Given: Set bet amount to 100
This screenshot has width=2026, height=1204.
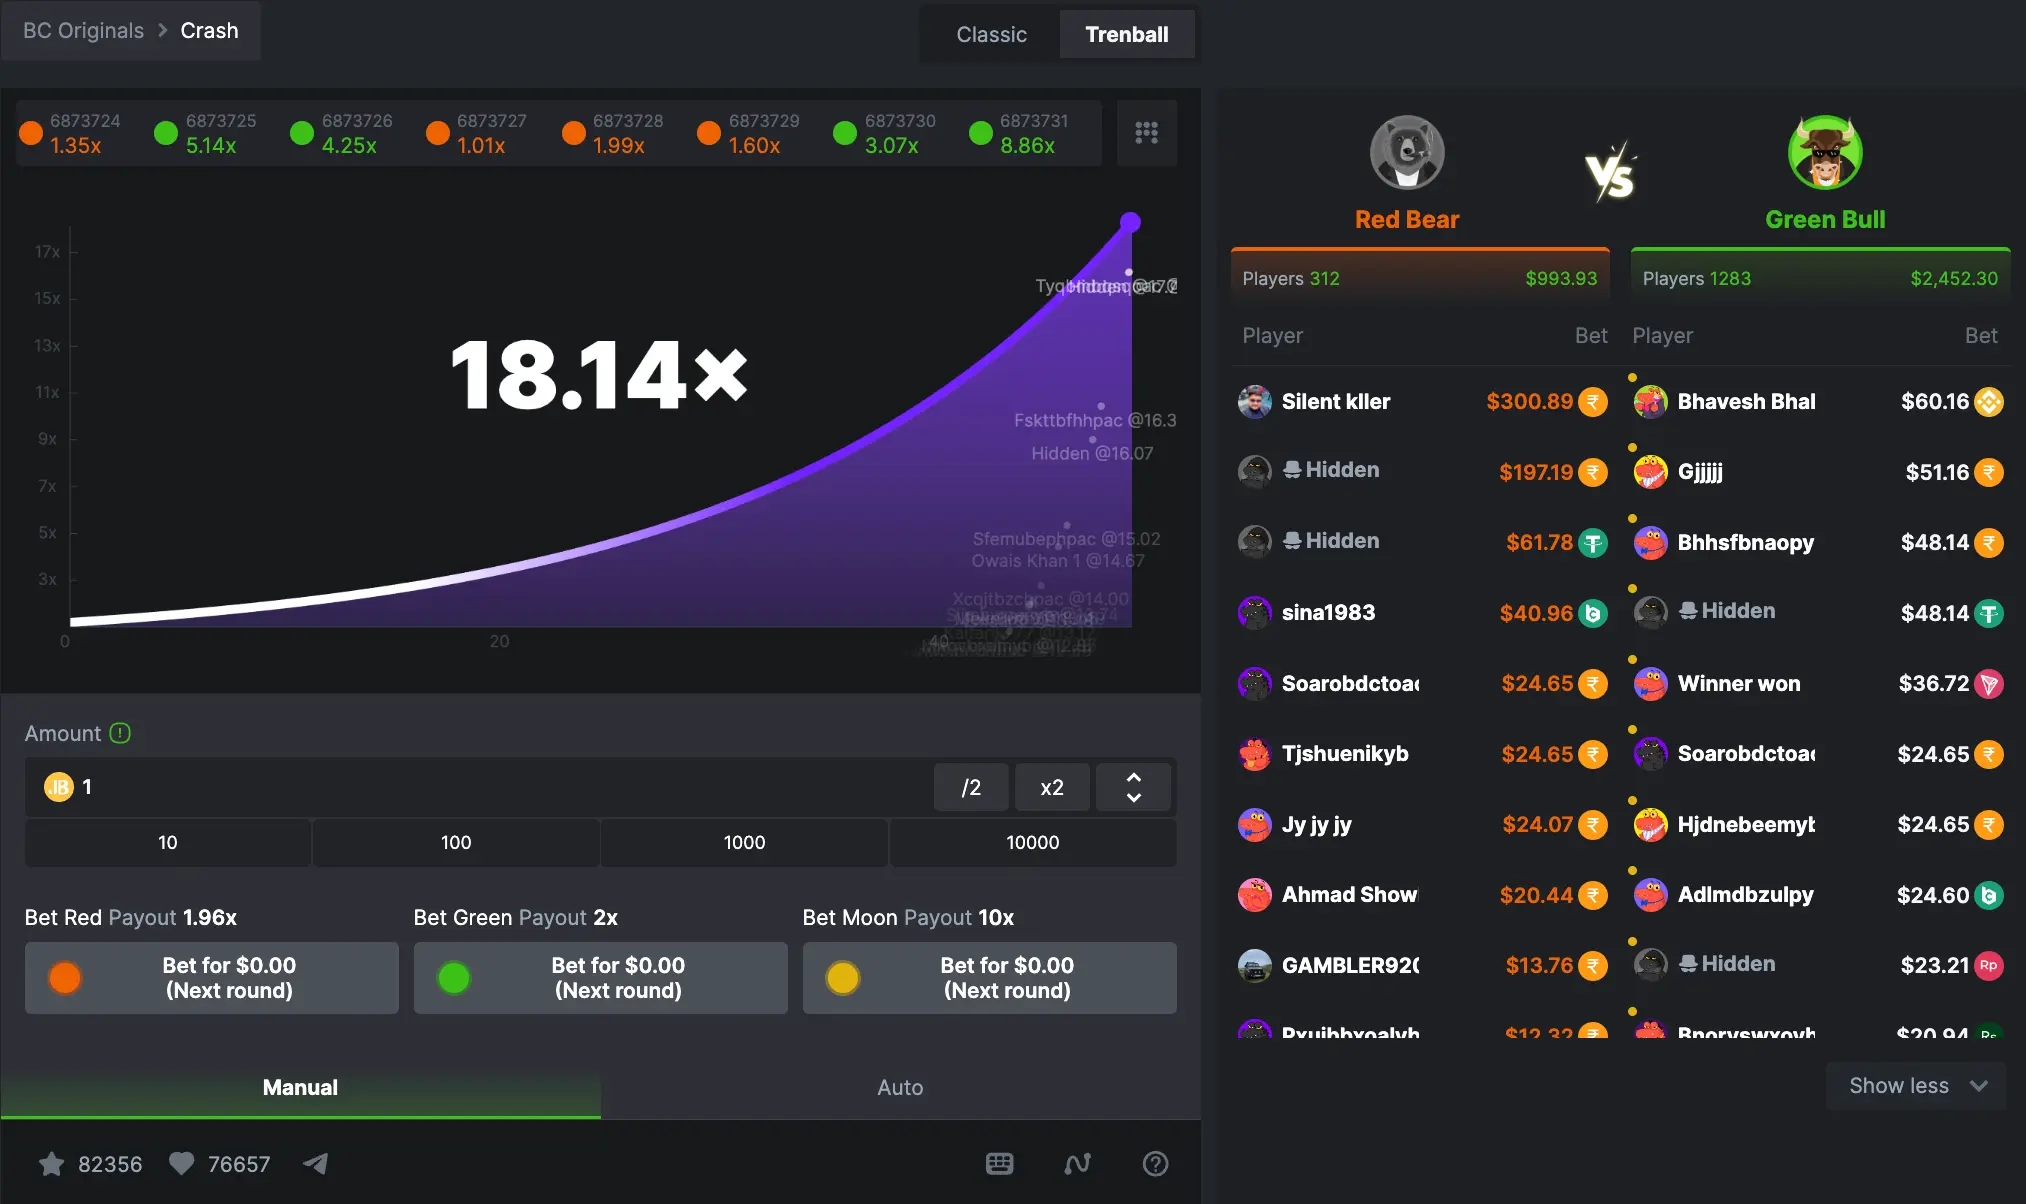Looking at the screenshot, I should click(x=456, y=843).
